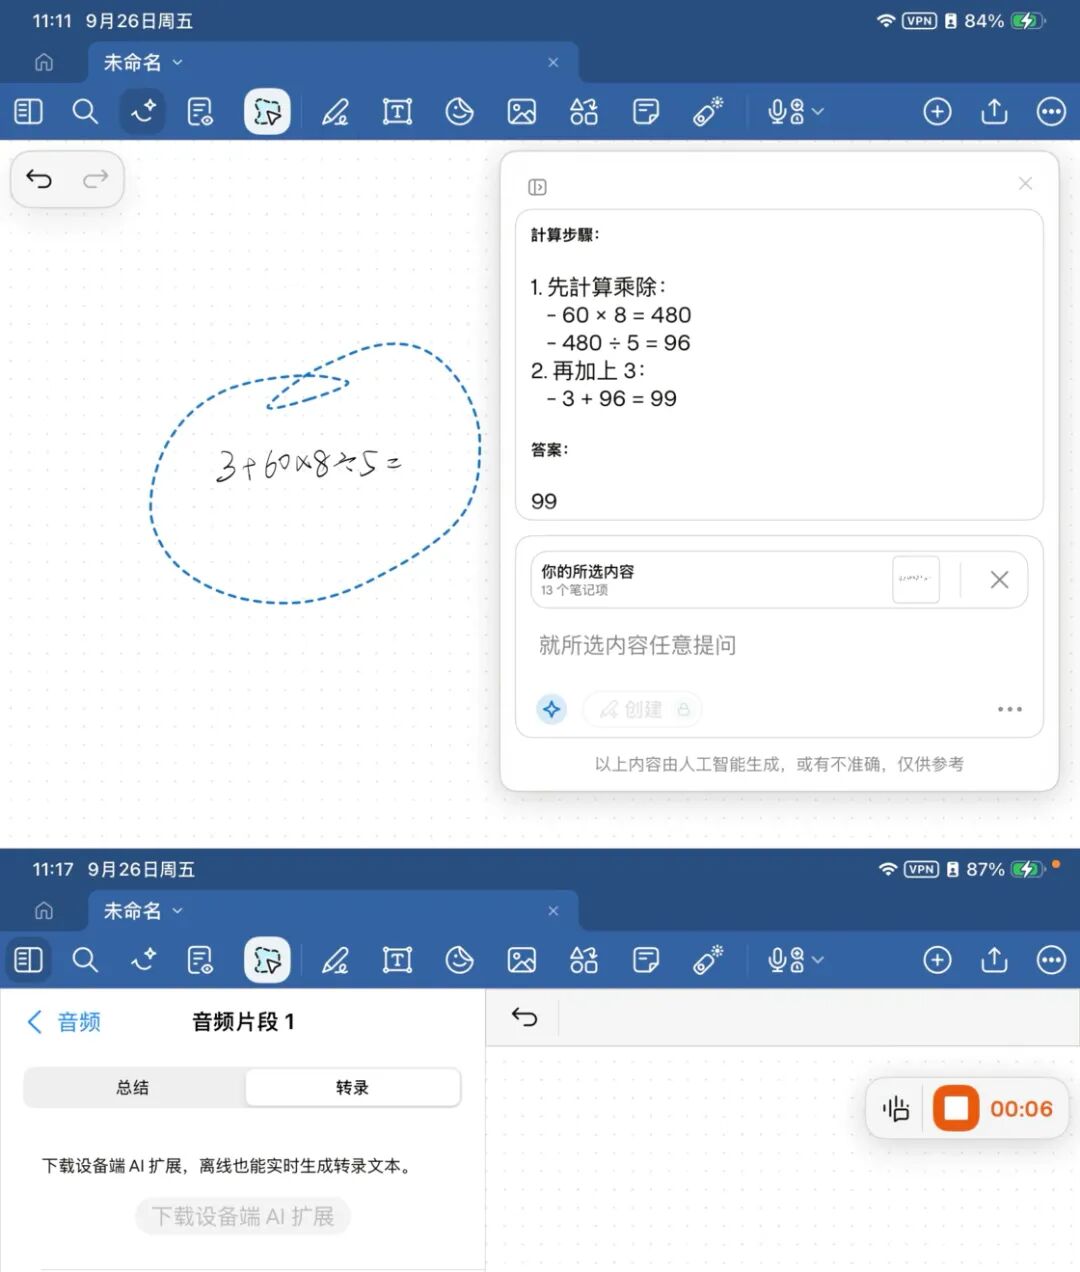The height and width of the screenshot is (1272, 1080).
Task: Open the more options ellipsis in the 11:17 toolbar
Action: click(1051, 960)
